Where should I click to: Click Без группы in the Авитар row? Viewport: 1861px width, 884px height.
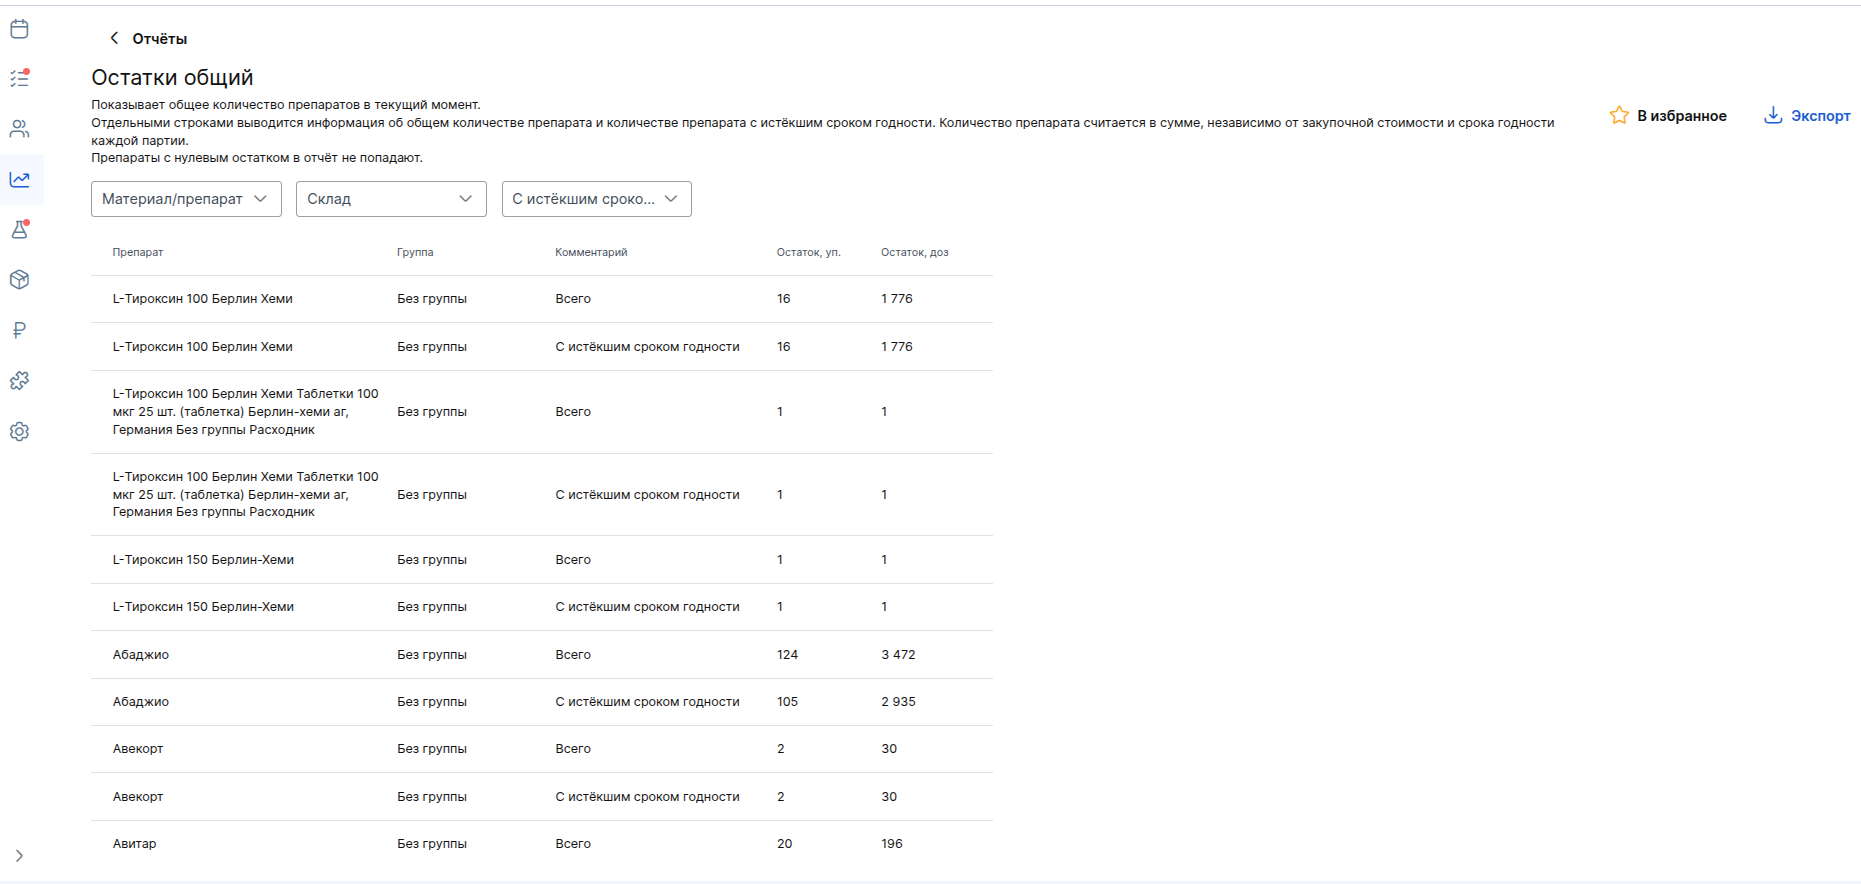(432, 844)
